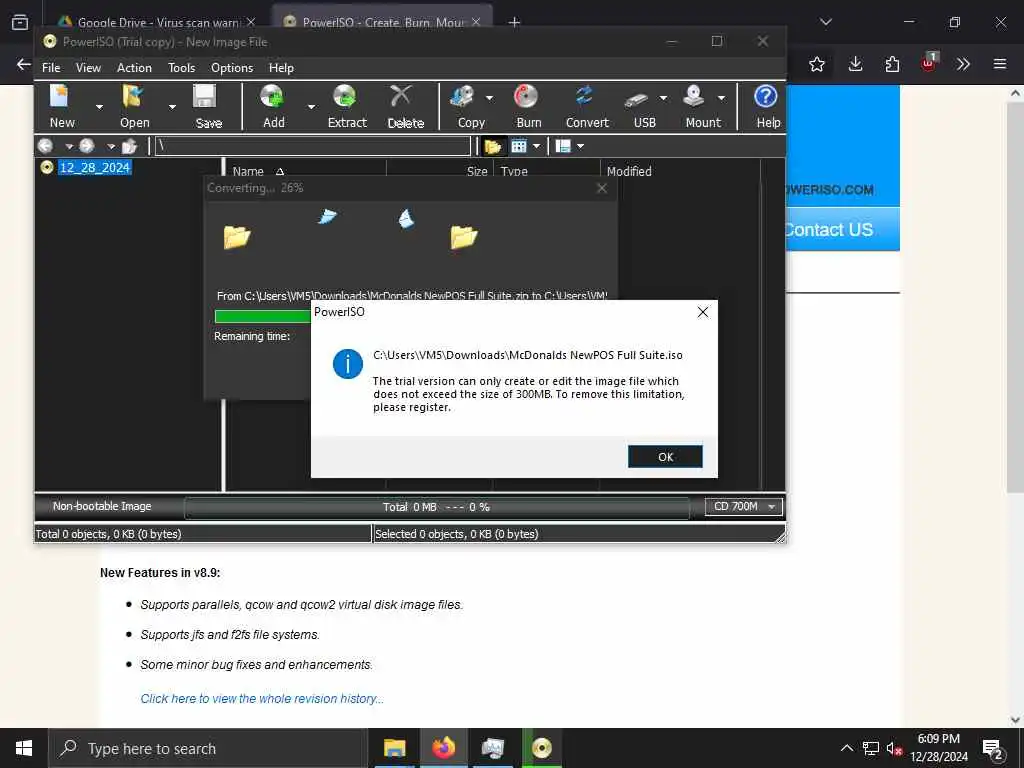The image size is (1024, 768).
Task: Open File Explorer from the taskbar
Action: click(x=394, y=748)
